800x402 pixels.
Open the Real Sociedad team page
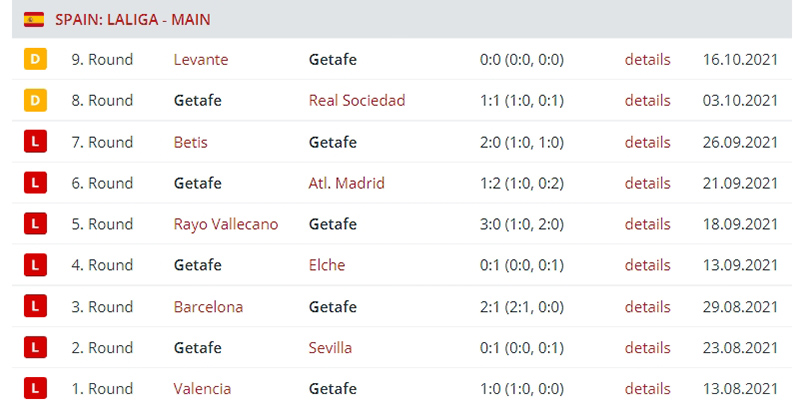tap(357, 100)
